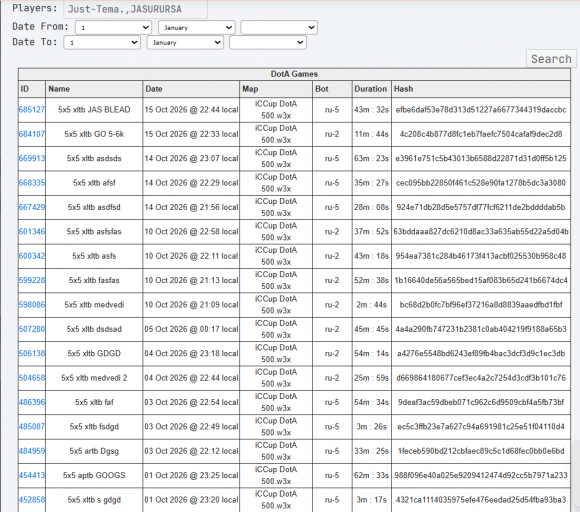Image resolution: width=580 pixels, height=512 pixels.
Task: Open game ID 486396 link
Action: 32,402
